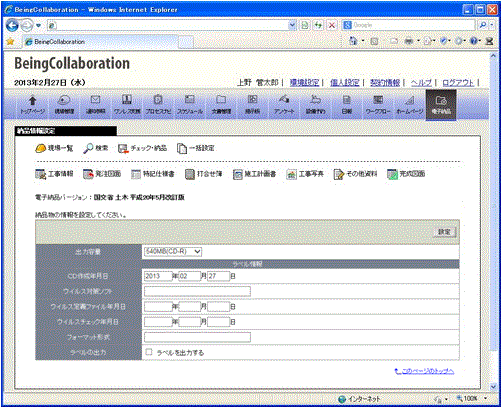Open 現場一覧 with helmet icon

[54, 148]
